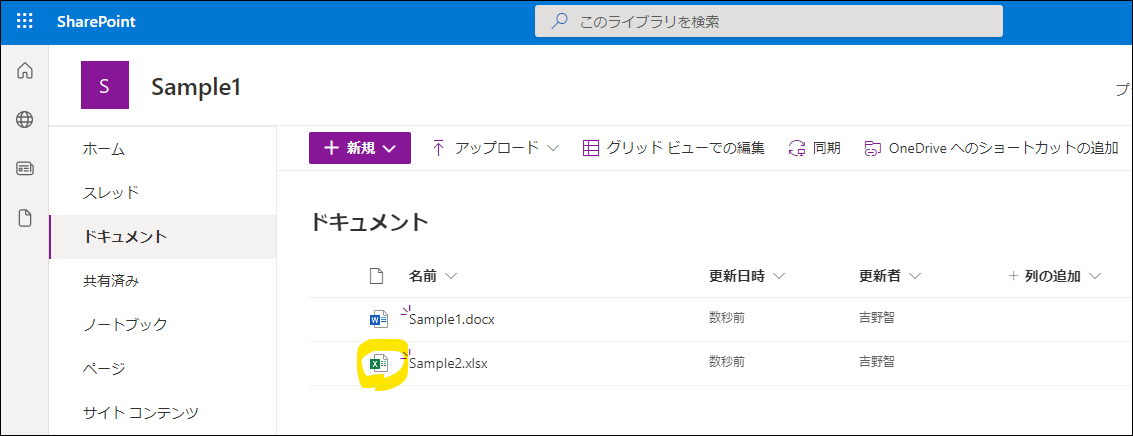Click 数秒前 in the Sample1.docx row
The width and height of the screenshot is (1133, 436).
[x=727, y=317]
